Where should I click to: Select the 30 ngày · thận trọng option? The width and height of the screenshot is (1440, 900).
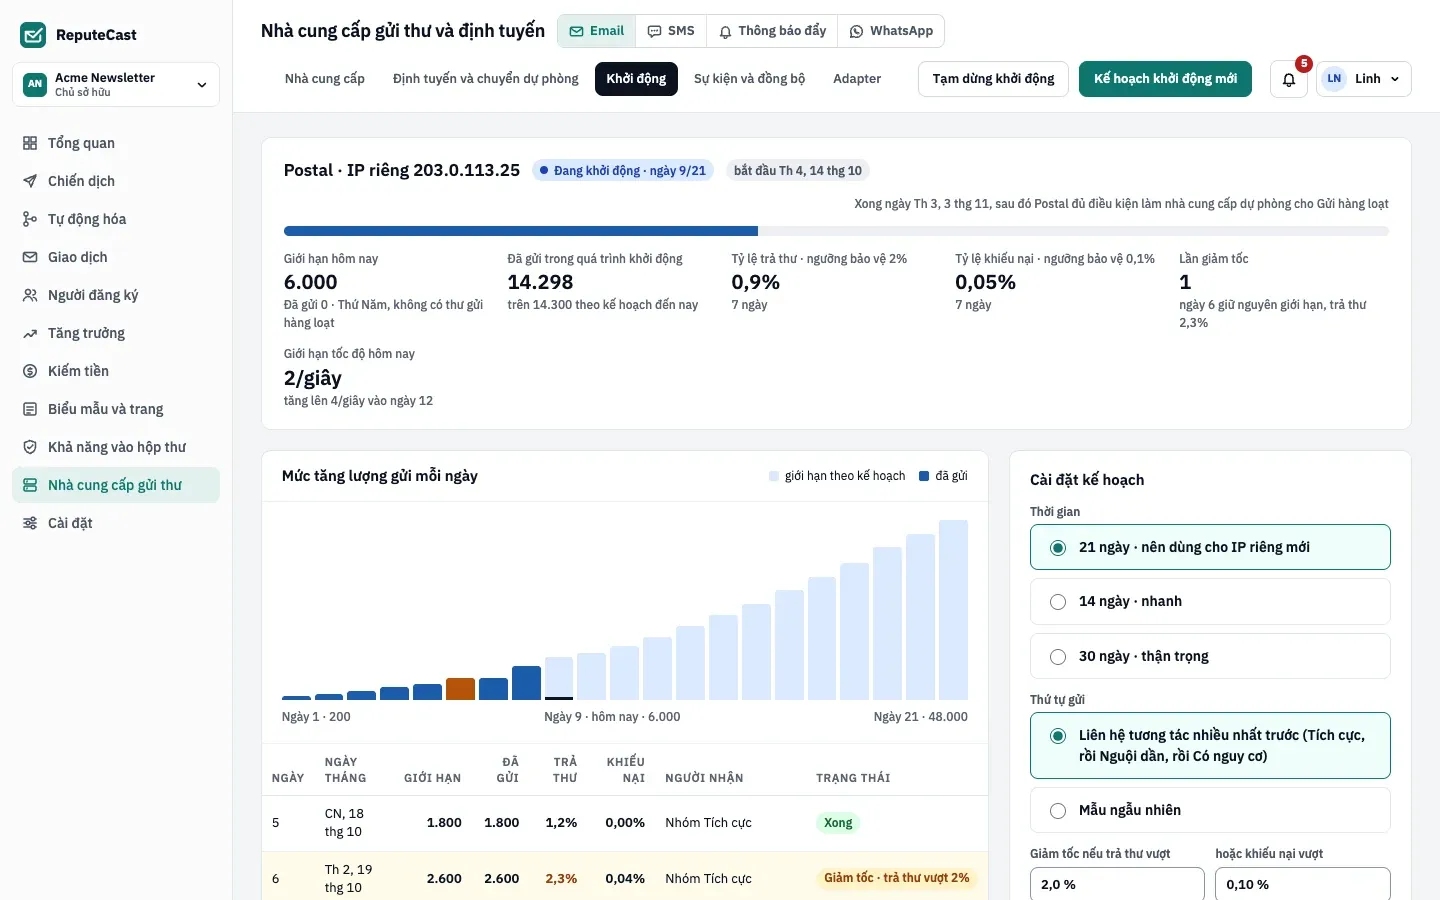1210,656
